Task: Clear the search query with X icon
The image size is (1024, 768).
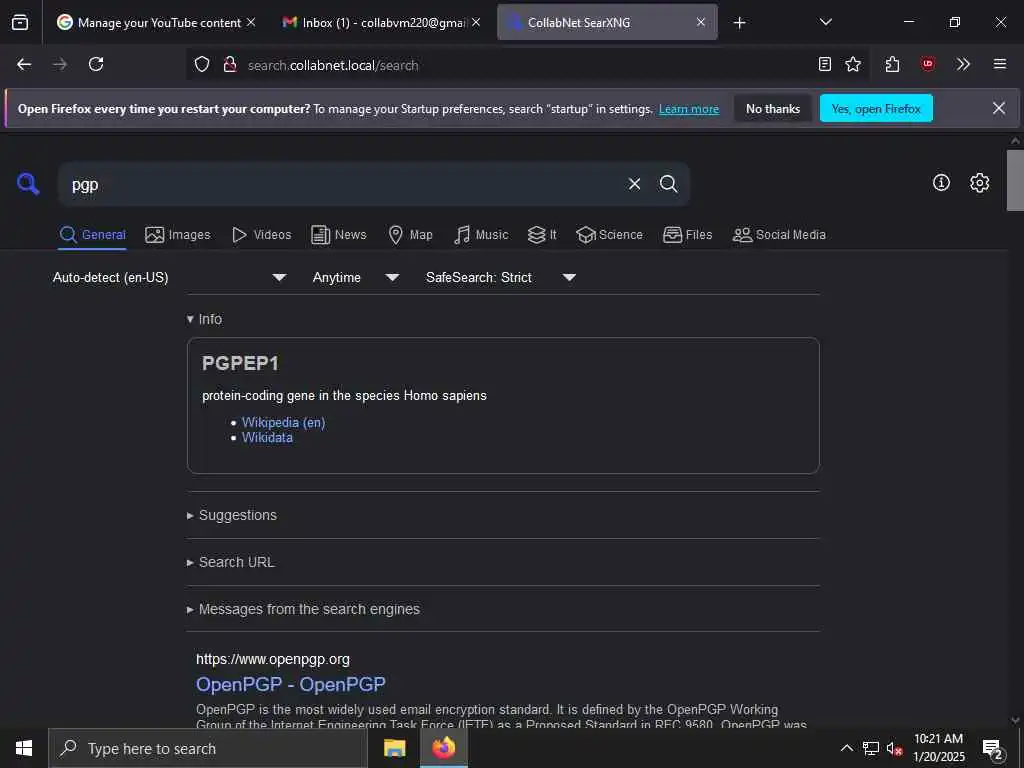Action: pyautogui.click(x=634, y=184)
